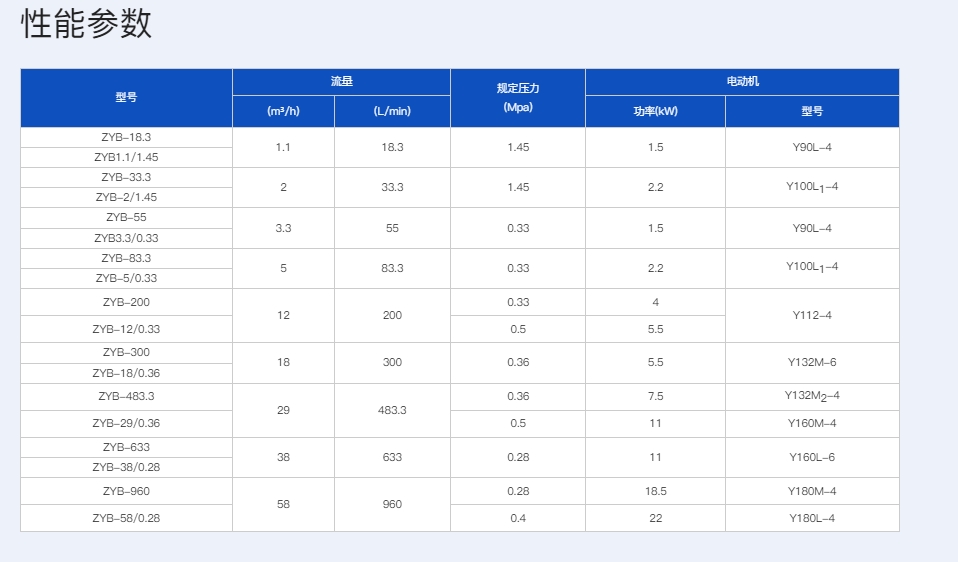
Task: Click the ZYB1.1/1.45 model cell
Action: (126, 158)
